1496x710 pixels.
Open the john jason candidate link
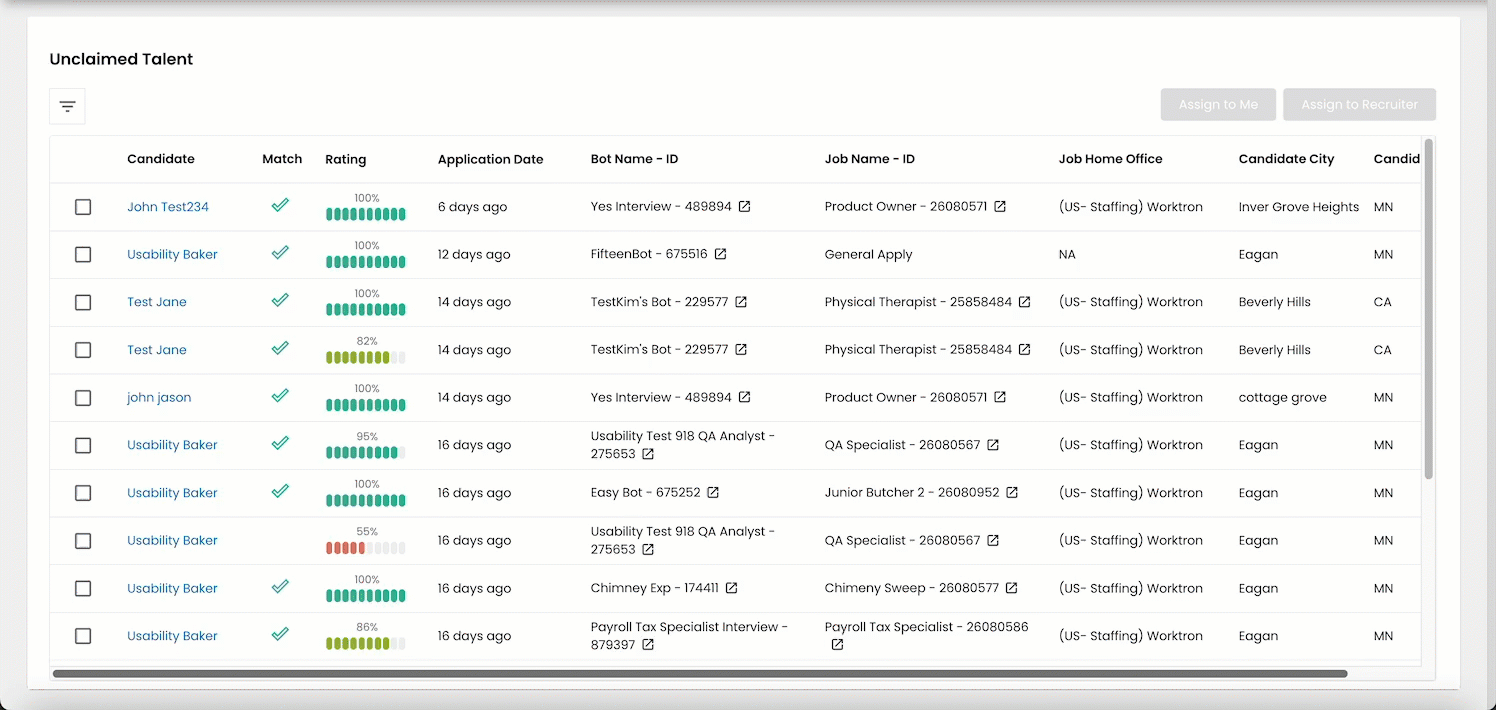click(x=159, y=398)
